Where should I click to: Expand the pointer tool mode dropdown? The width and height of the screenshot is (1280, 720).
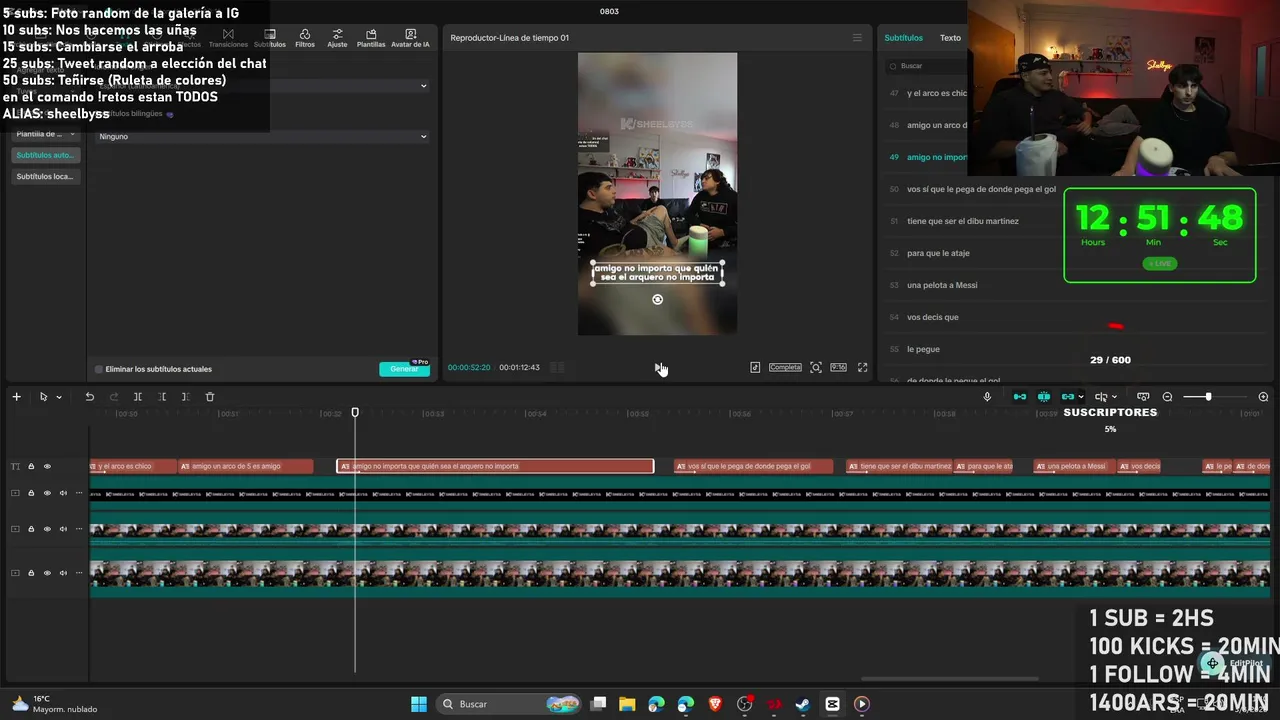[x=59, y=397]
